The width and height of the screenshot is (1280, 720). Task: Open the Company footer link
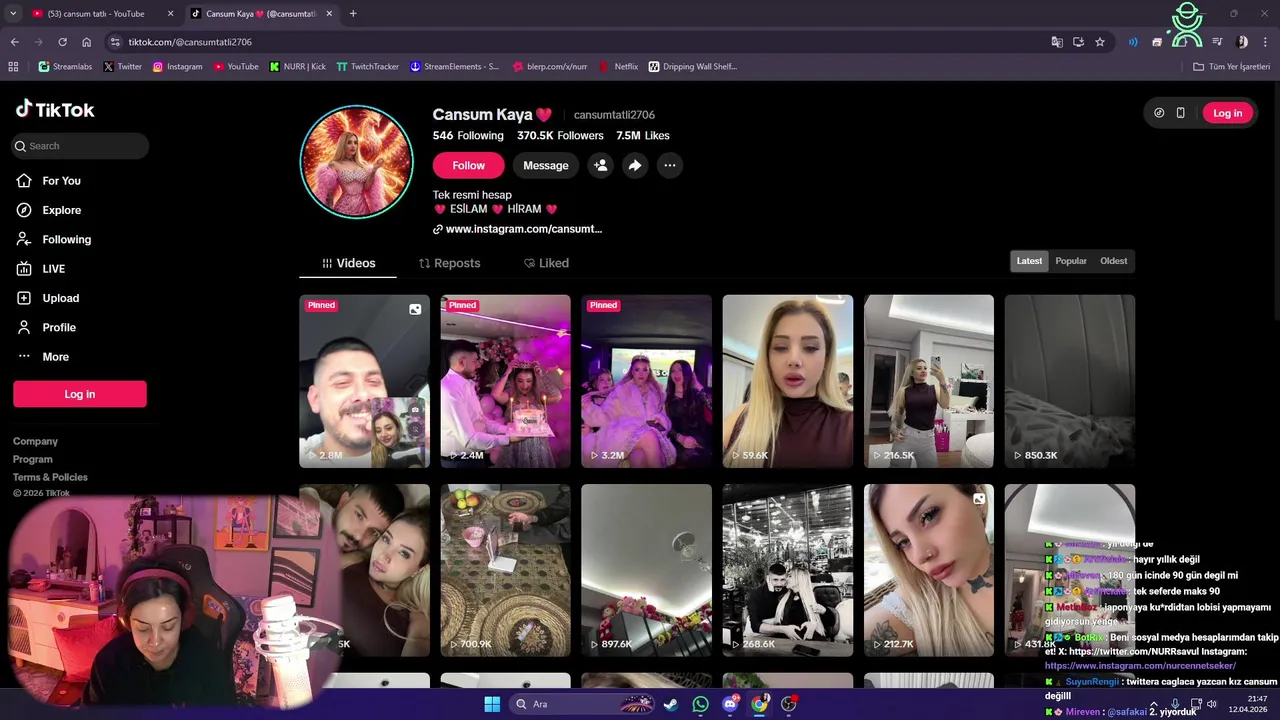pos(35,441)
